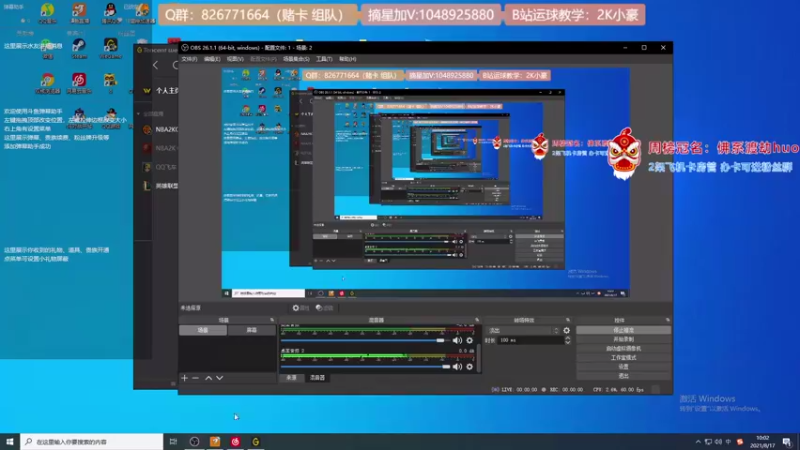Remove selected scene with minus icon
The height and width of the screenshot is (450, 800).
(x=195, y=378)
